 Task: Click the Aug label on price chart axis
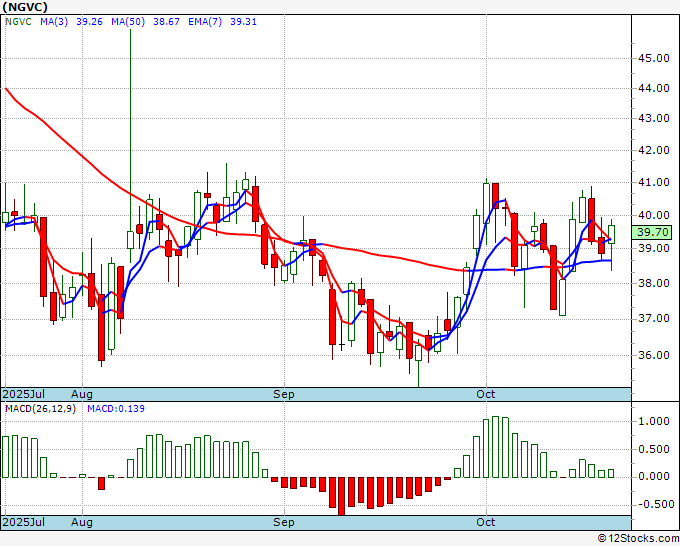pos(82,394)
